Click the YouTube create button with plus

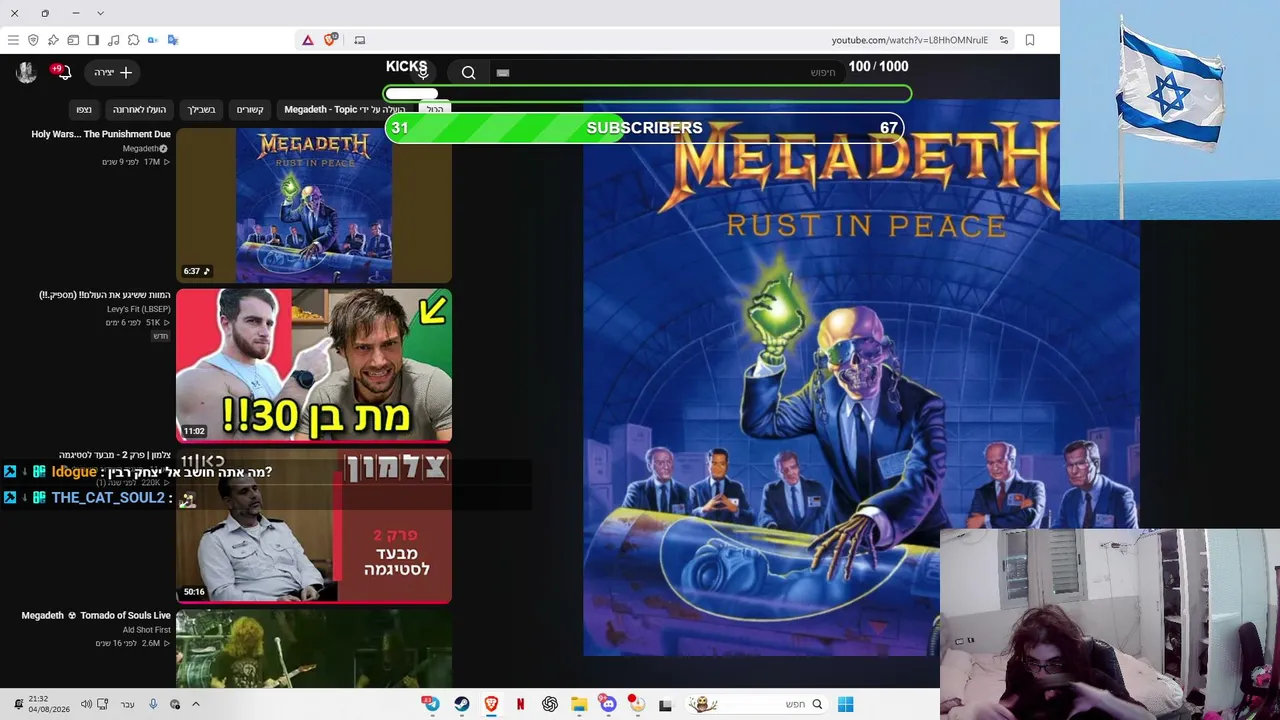(111, 72)
